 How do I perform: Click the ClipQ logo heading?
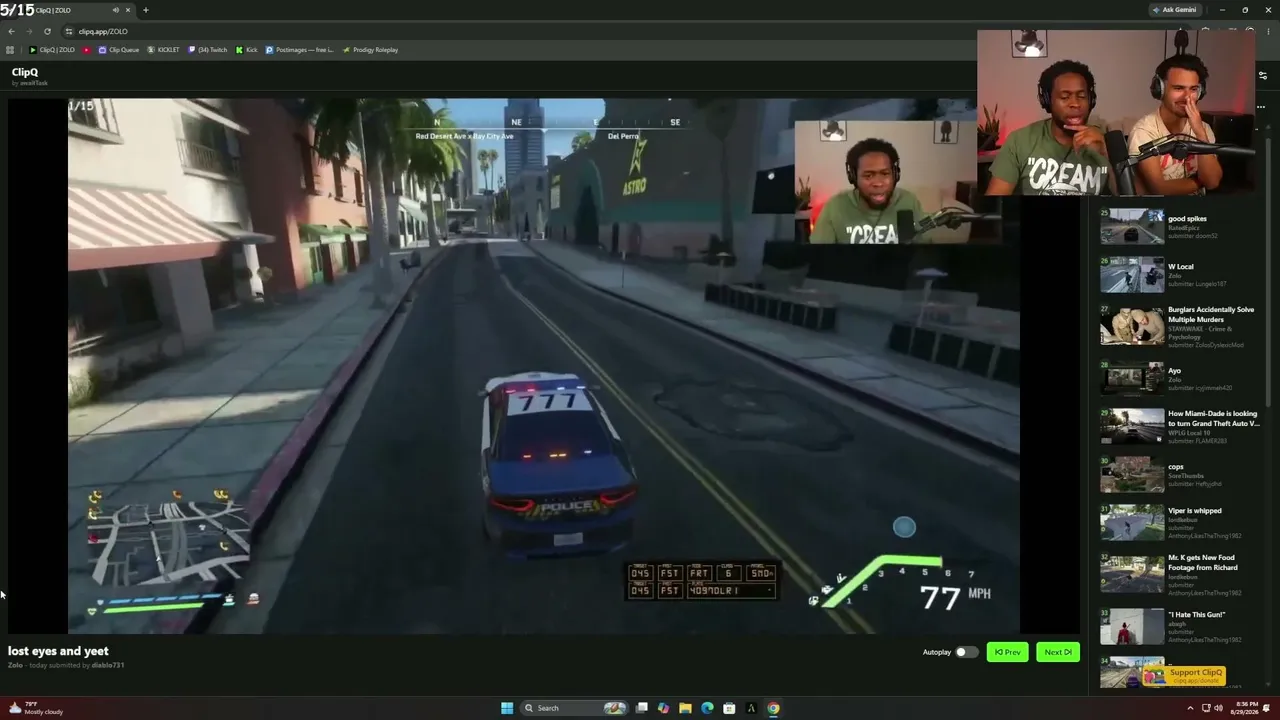25,72
